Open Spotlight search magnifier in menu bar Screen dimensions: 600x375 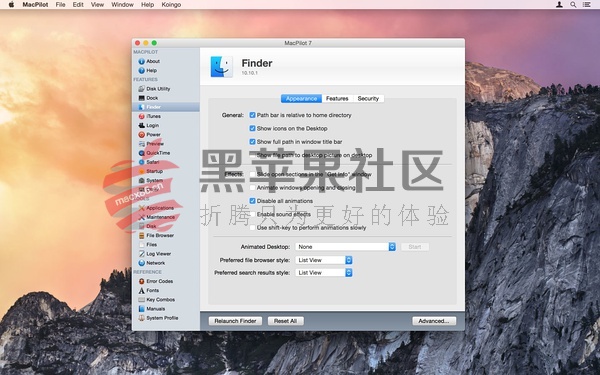click(573, 5)
